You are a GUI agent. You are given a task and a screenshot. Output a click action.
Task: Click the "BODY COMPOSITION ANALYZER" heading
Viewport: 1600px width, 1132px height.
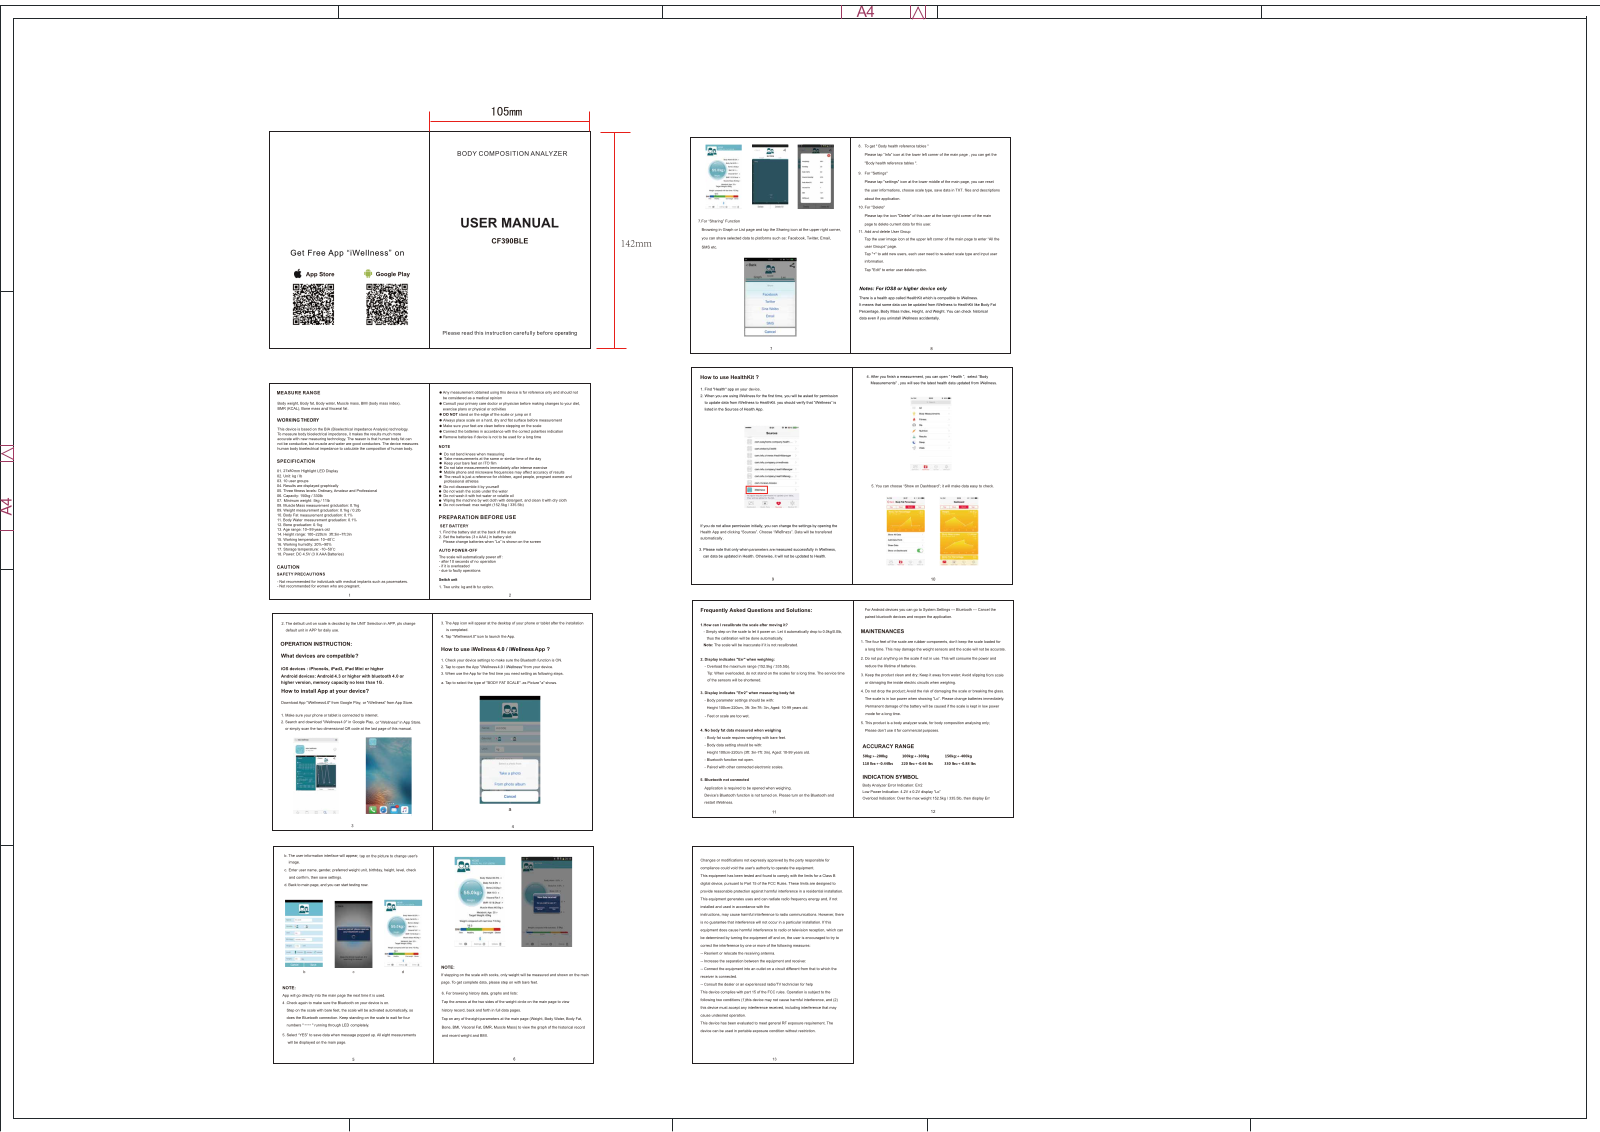pyautogui.click(x=512, y=154)
